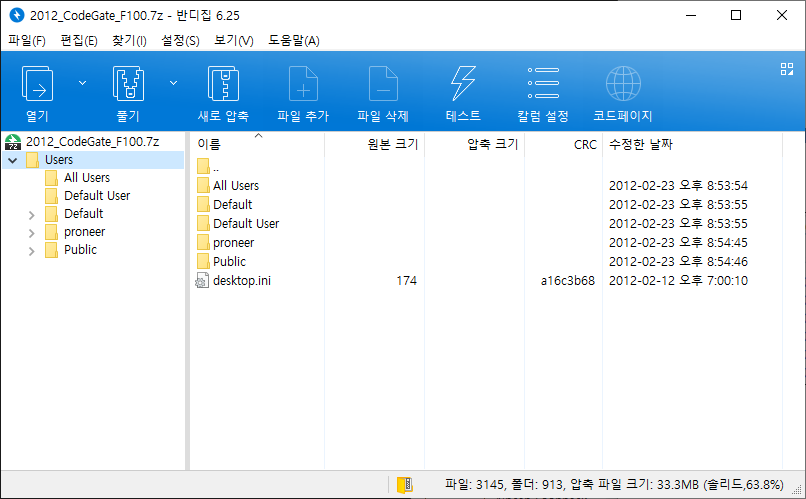The width and height of the screenshot is (806, 499).
Task: Click the desktop.ini file icon
Action: click(x=202, y=281)
